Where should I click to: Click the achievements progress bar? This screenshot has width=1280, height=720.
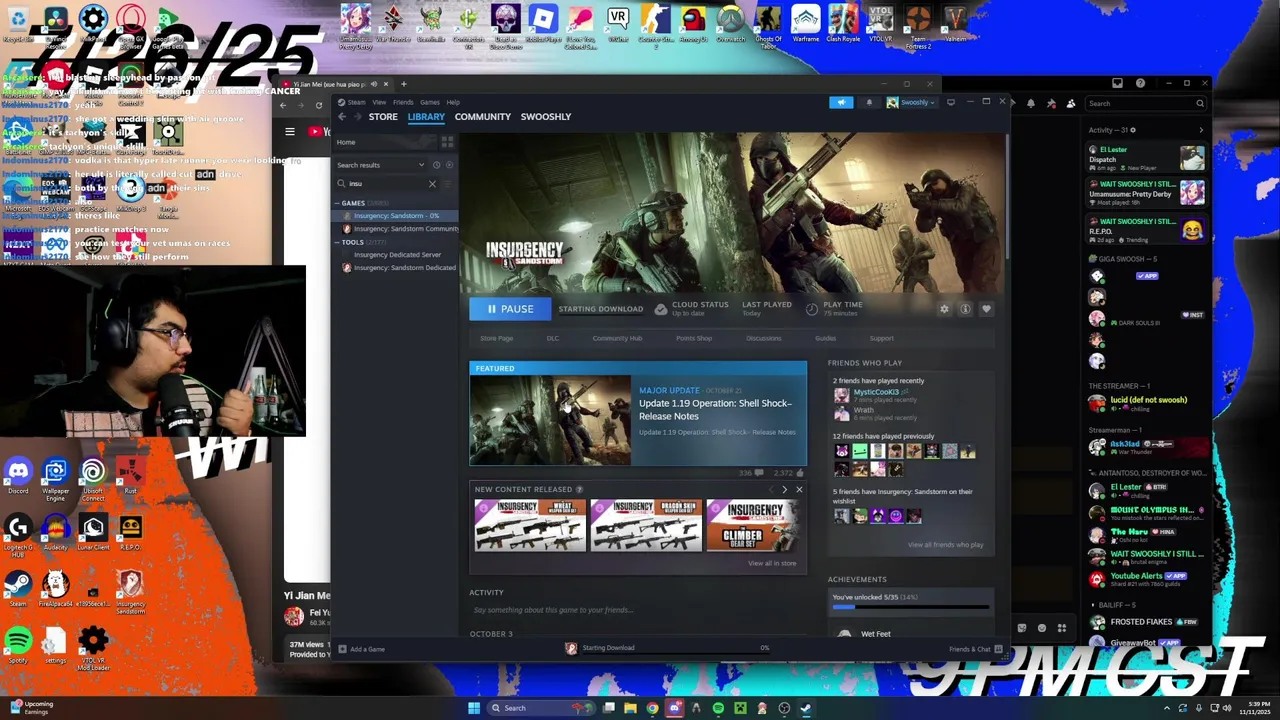tap(910, 606)
